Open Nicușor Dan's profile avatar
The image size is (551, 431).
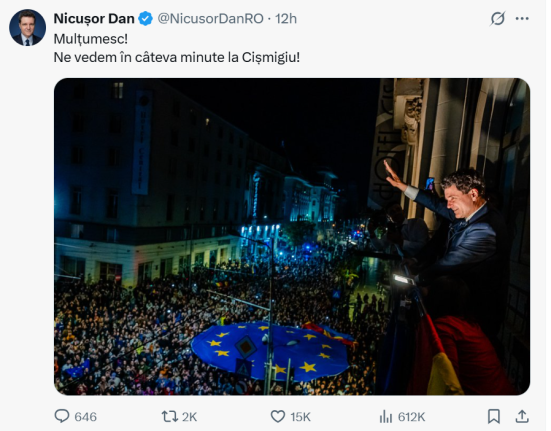tap(27, 28)
